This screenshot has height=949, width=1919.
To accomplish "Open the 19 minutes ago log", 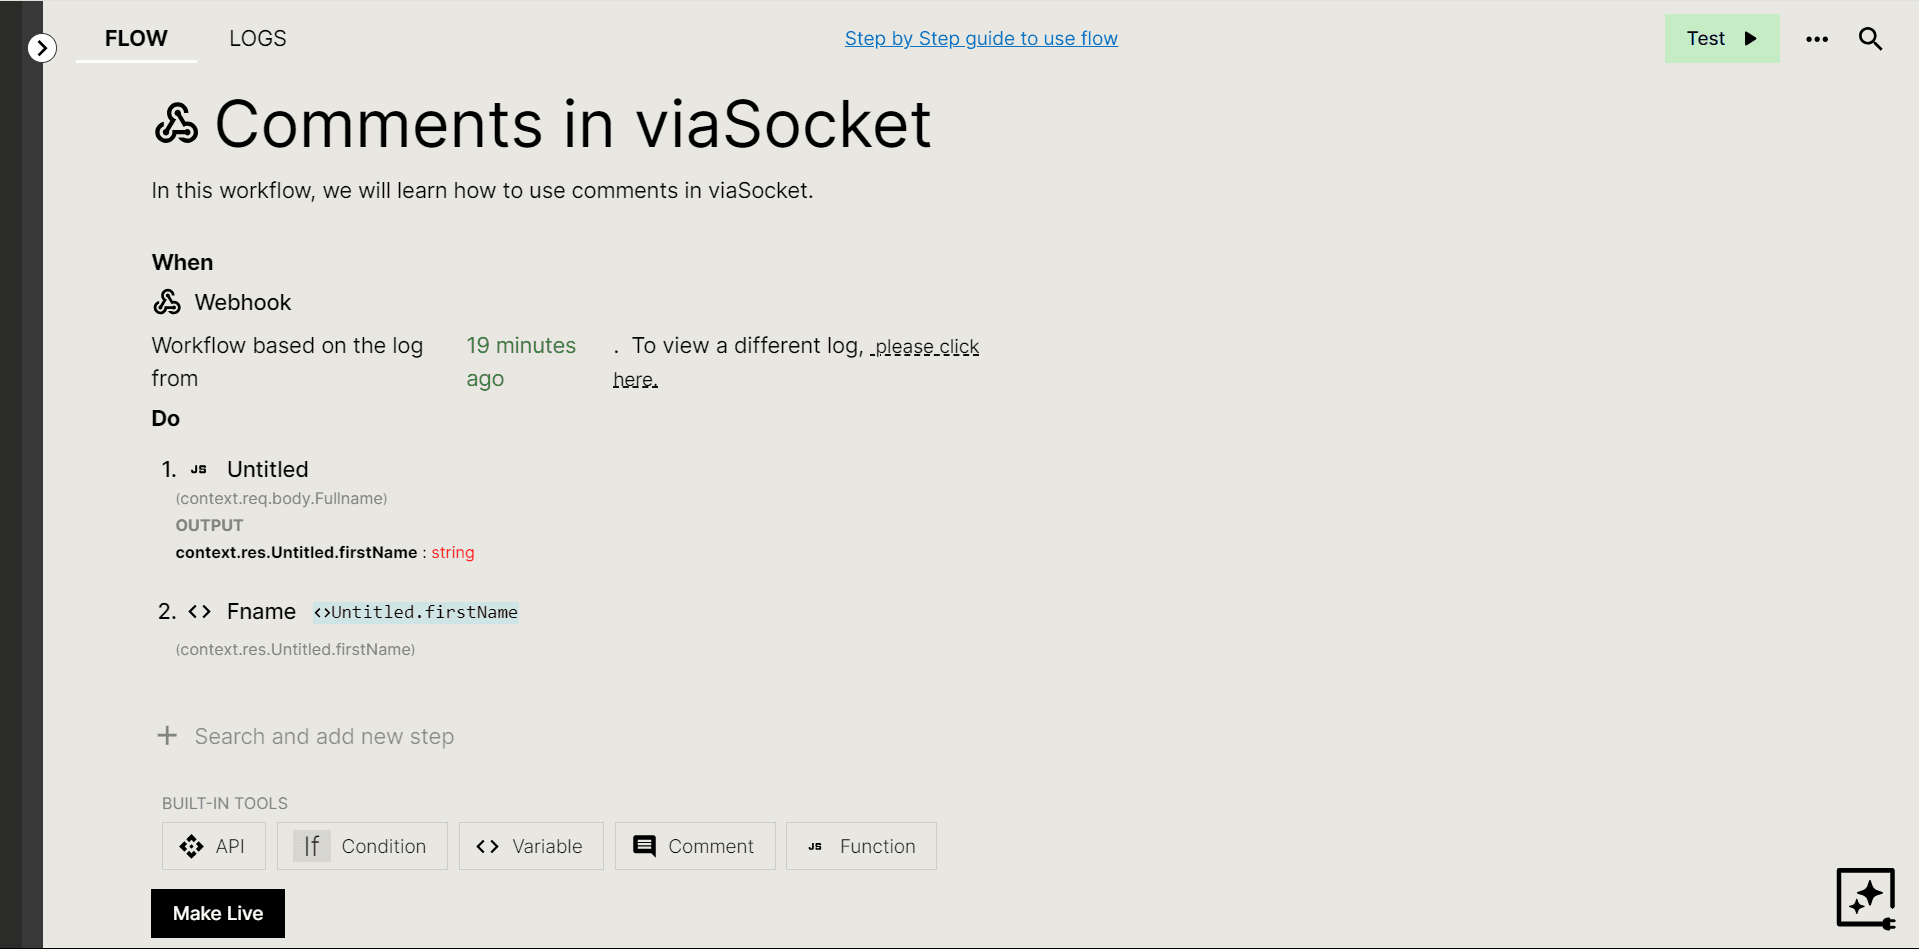I will click(521, 362).
